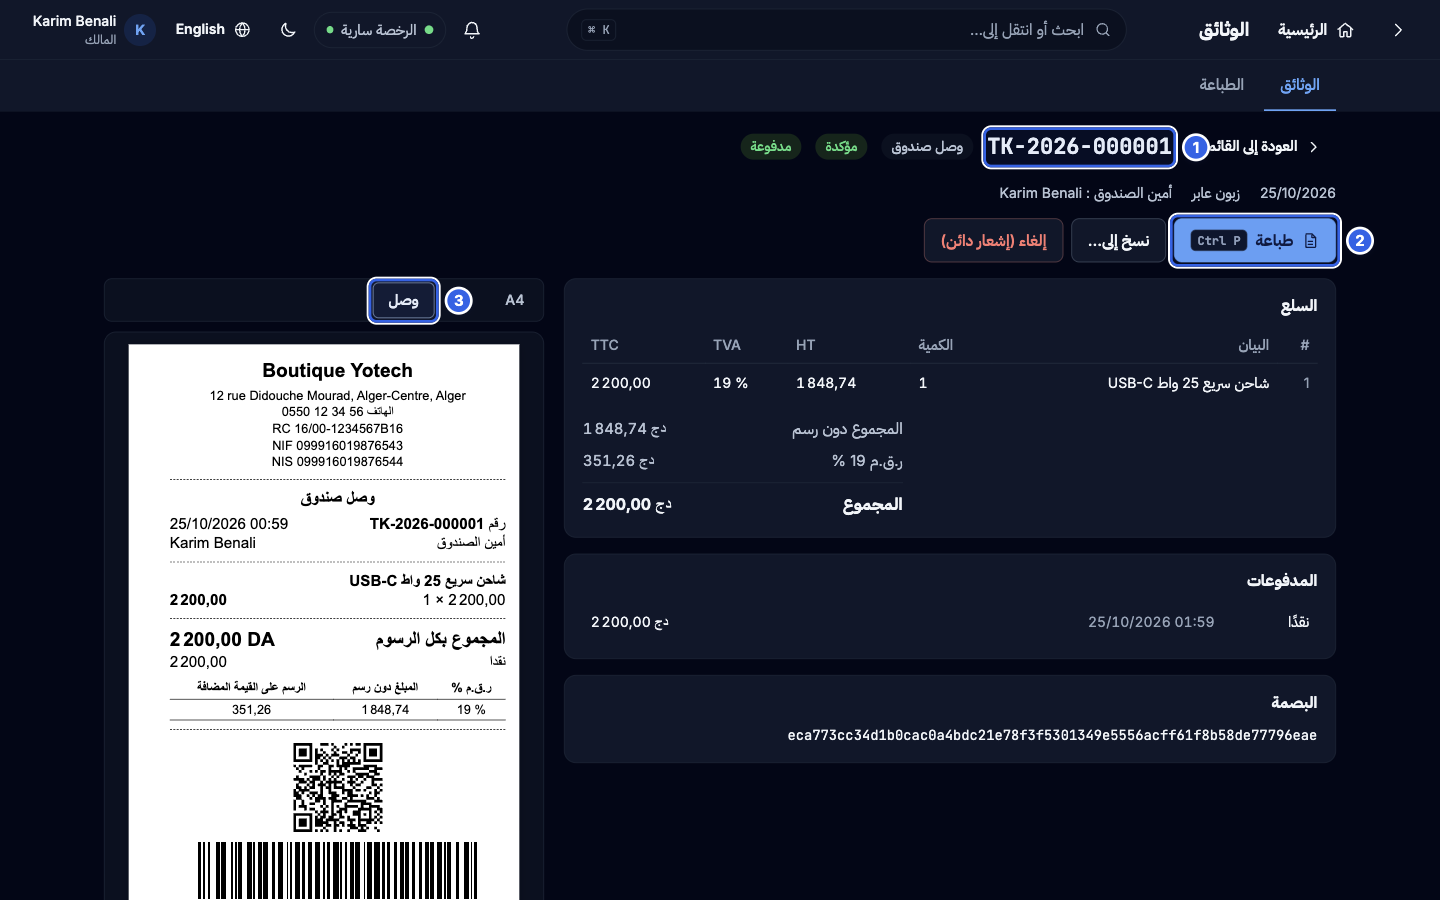Click the document number TK-2026-000001 heading
The image size is (1440, 900).
pos(1079,147)
